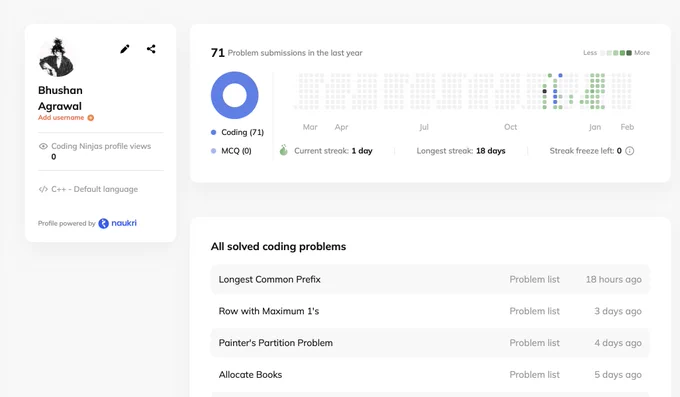The width and height of the screenshot is (680, 397).
Task: Open the profile avatar picture
Action: click(57, 57)
